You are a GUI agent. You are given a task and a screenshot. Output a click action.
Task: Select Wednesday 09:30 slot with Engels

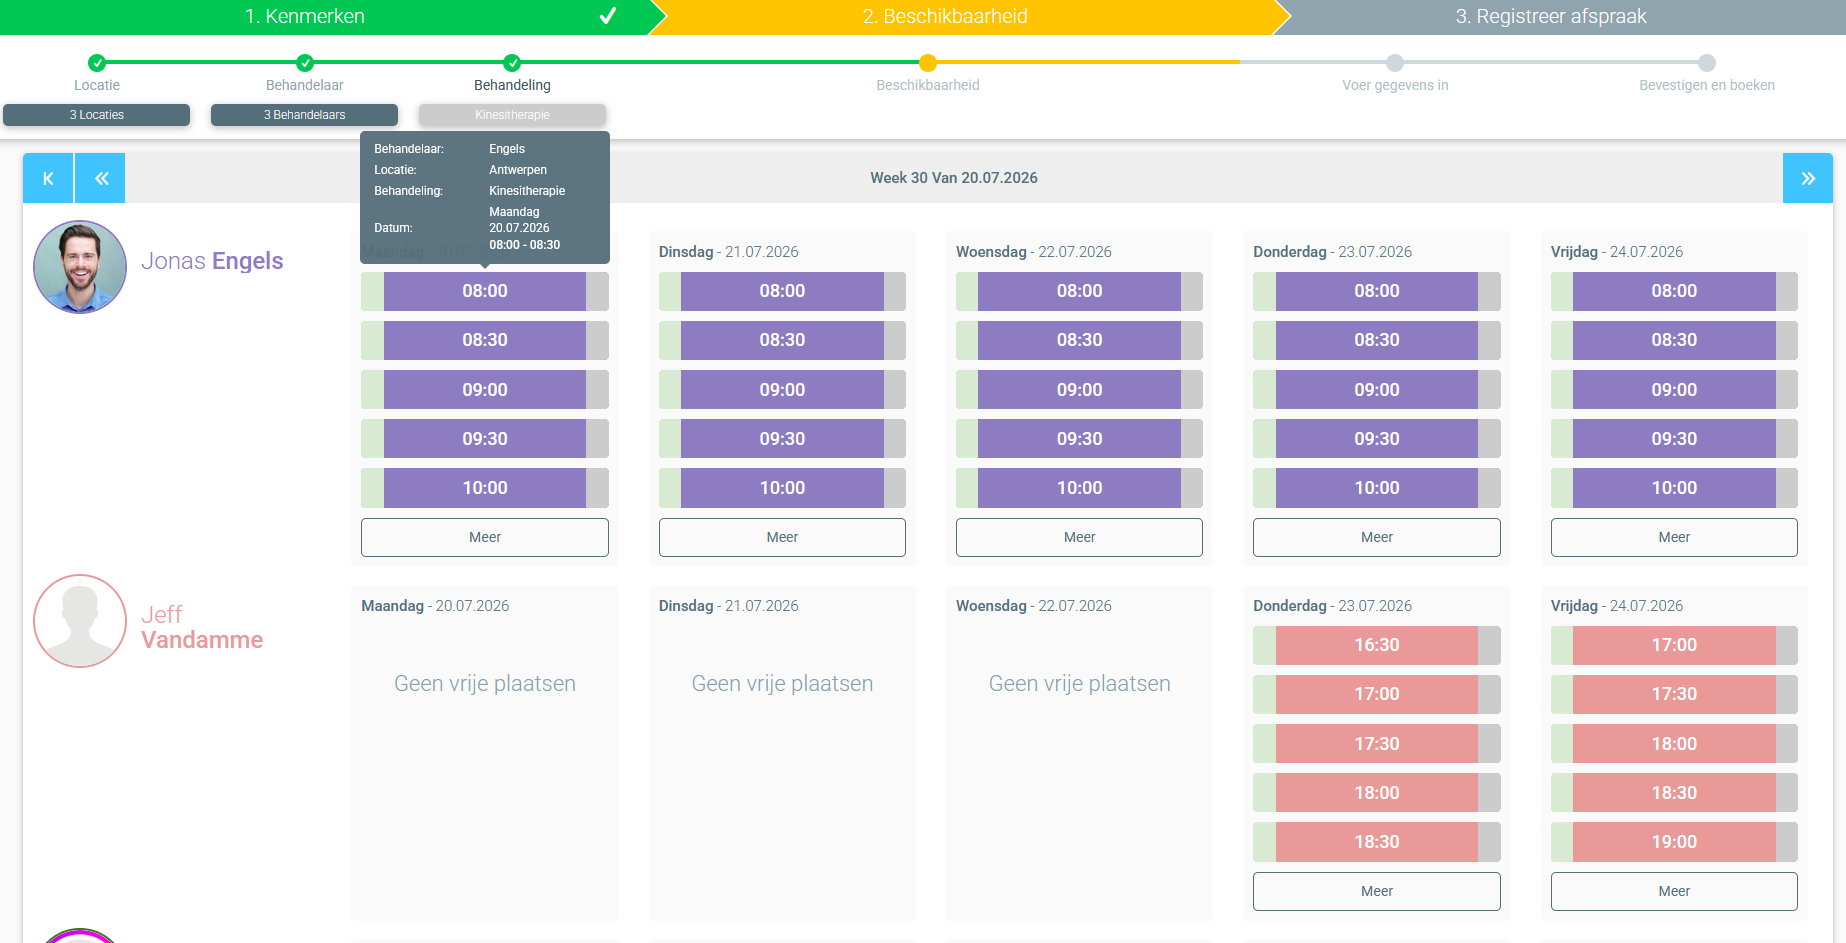pyautogui.click(x=1079, y=439)
